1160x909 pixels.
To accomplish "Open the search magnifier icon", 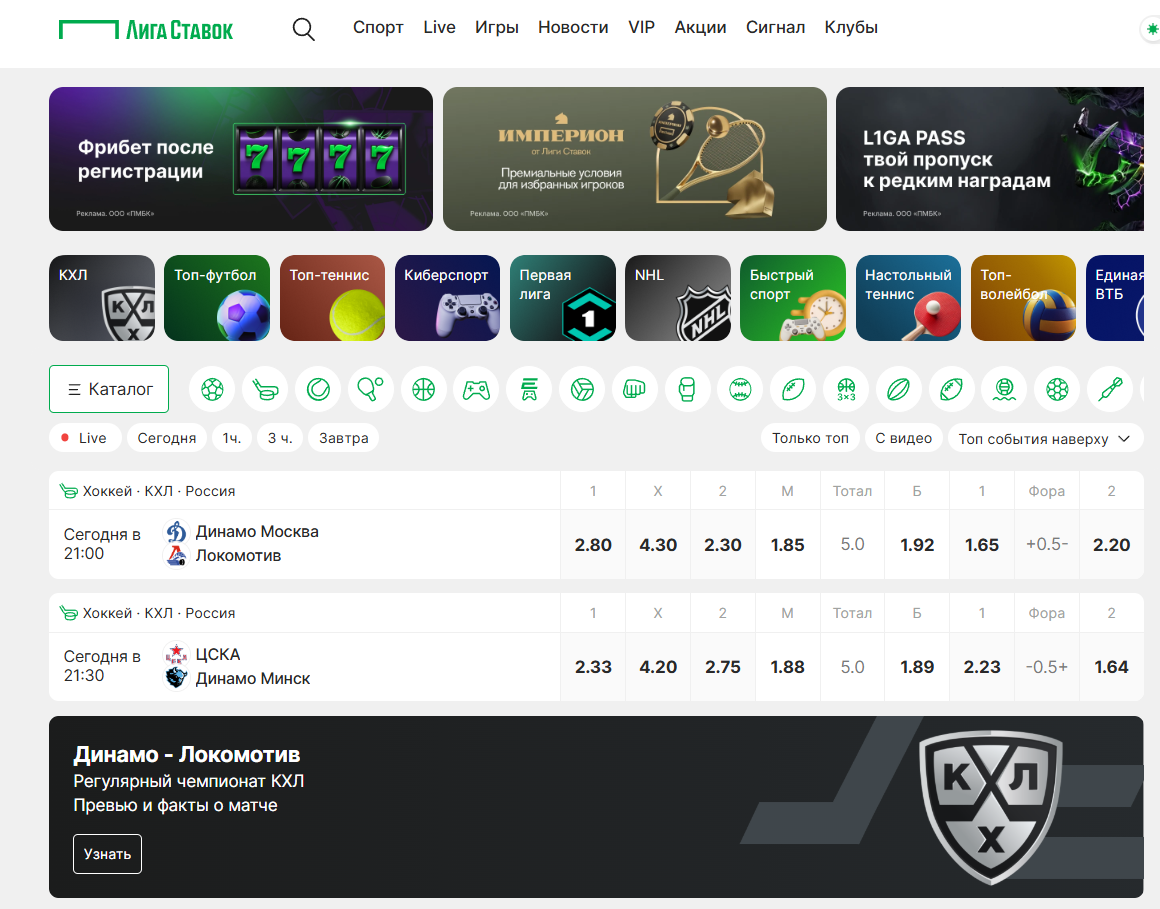I will click(x=303, y=29).
